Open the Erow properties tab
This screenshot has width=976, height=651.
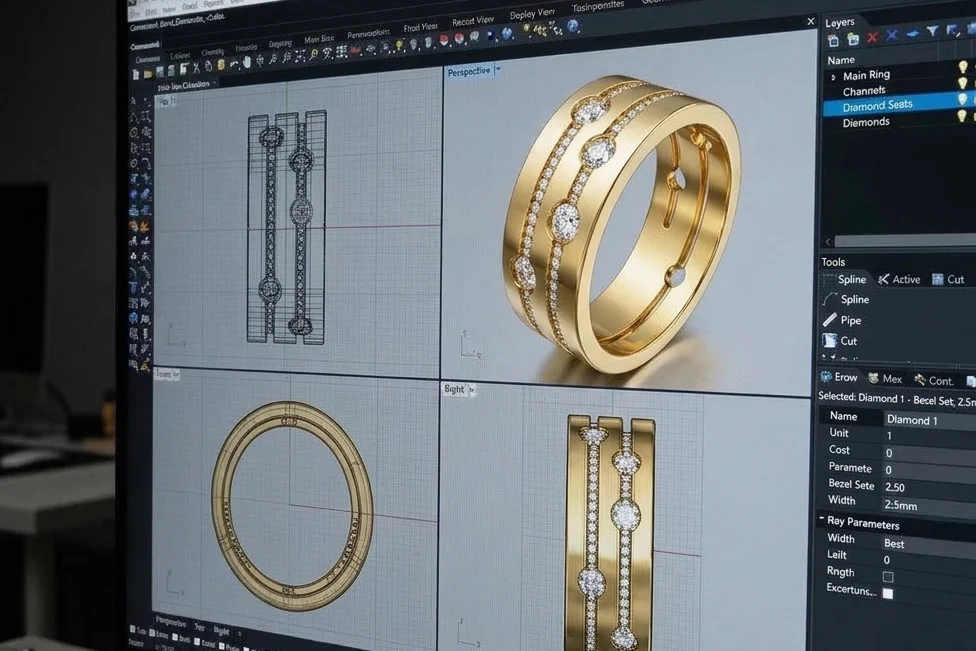[840, 377]
